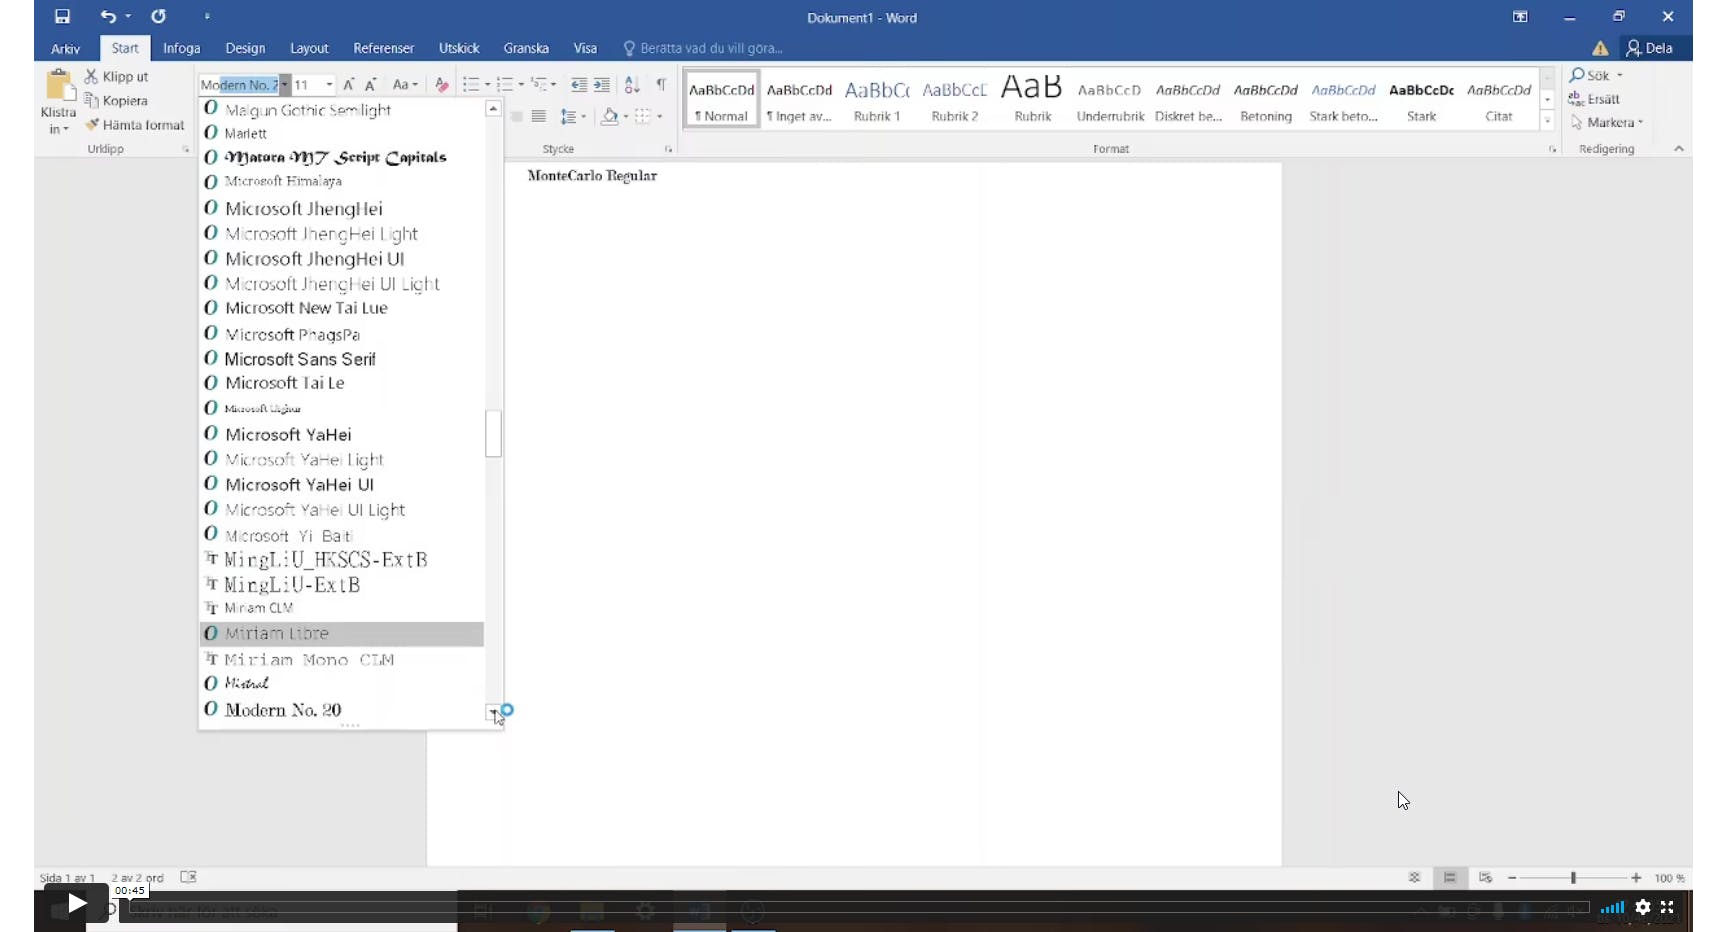The image size is (1719, 932).
Task: Click the line spacing icon
Action: pyautogui.click(x=567, y=116)
